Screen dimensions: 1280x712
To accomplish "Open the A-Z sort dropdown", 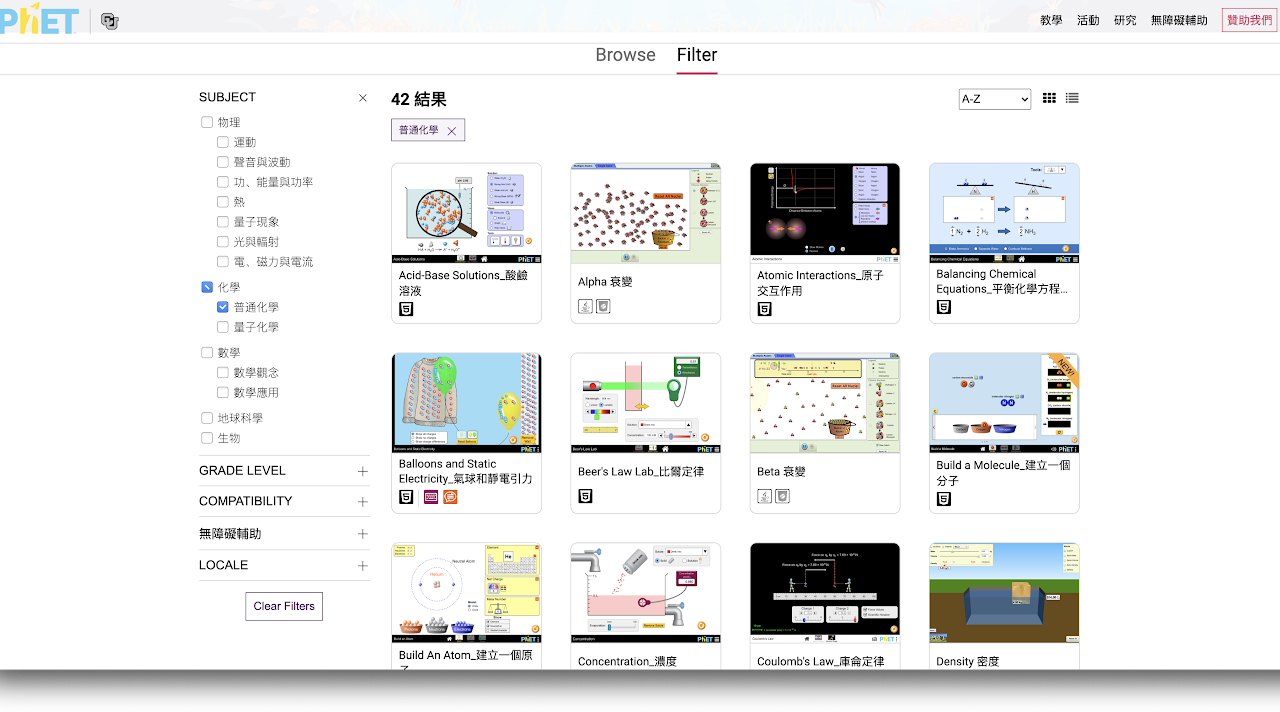I will [x=994, y=99].
